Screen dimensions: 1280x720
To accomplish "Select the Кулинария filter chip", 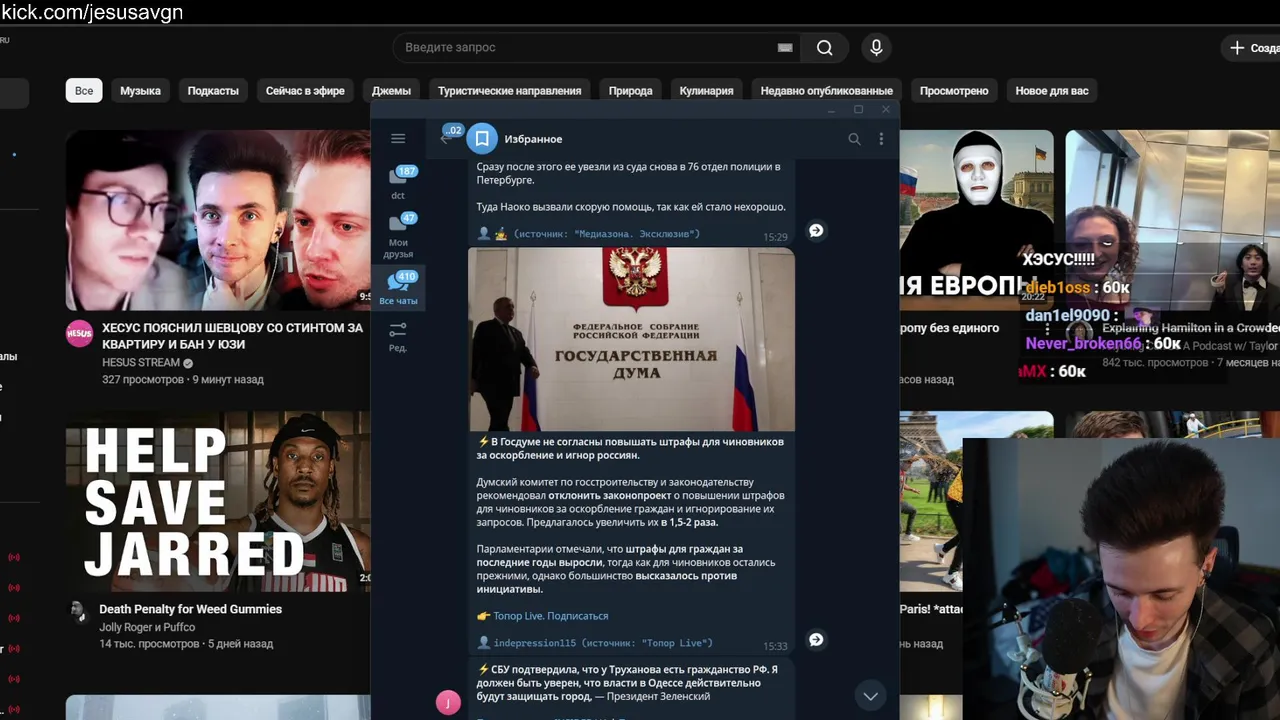I will pyautogui.click(x=706, y=90).
